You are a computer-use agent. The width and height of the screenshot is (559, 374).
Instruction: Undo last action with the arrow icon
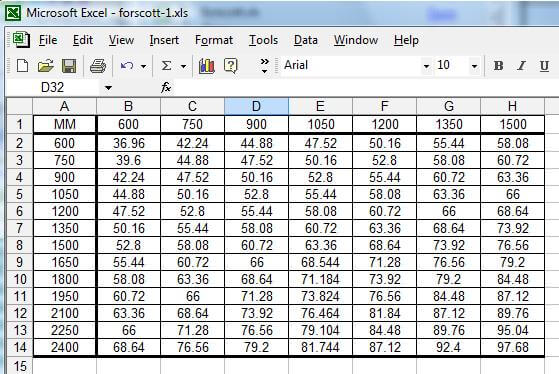[127, 66]
